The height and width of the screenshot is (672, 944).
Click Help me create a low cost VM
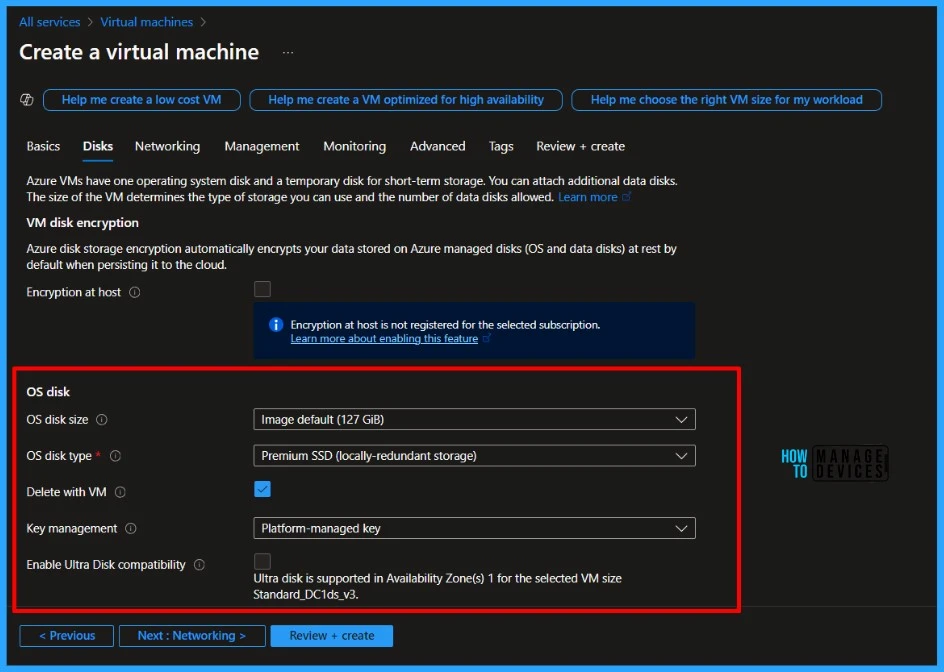(x=142, y=100)
